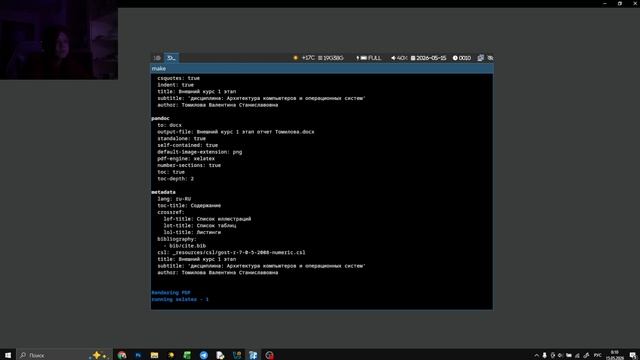The image size is (640, 360).
Task: Open Telegram from the taskbar
Action: coord(204,355)
